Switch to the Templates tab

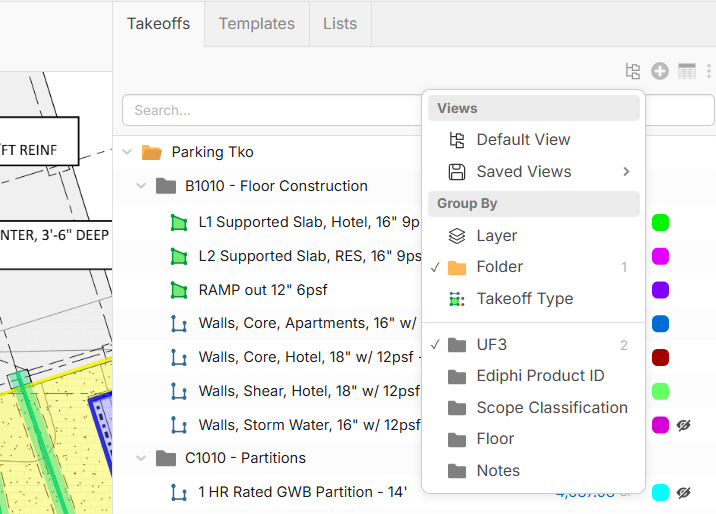click(256, 23)
